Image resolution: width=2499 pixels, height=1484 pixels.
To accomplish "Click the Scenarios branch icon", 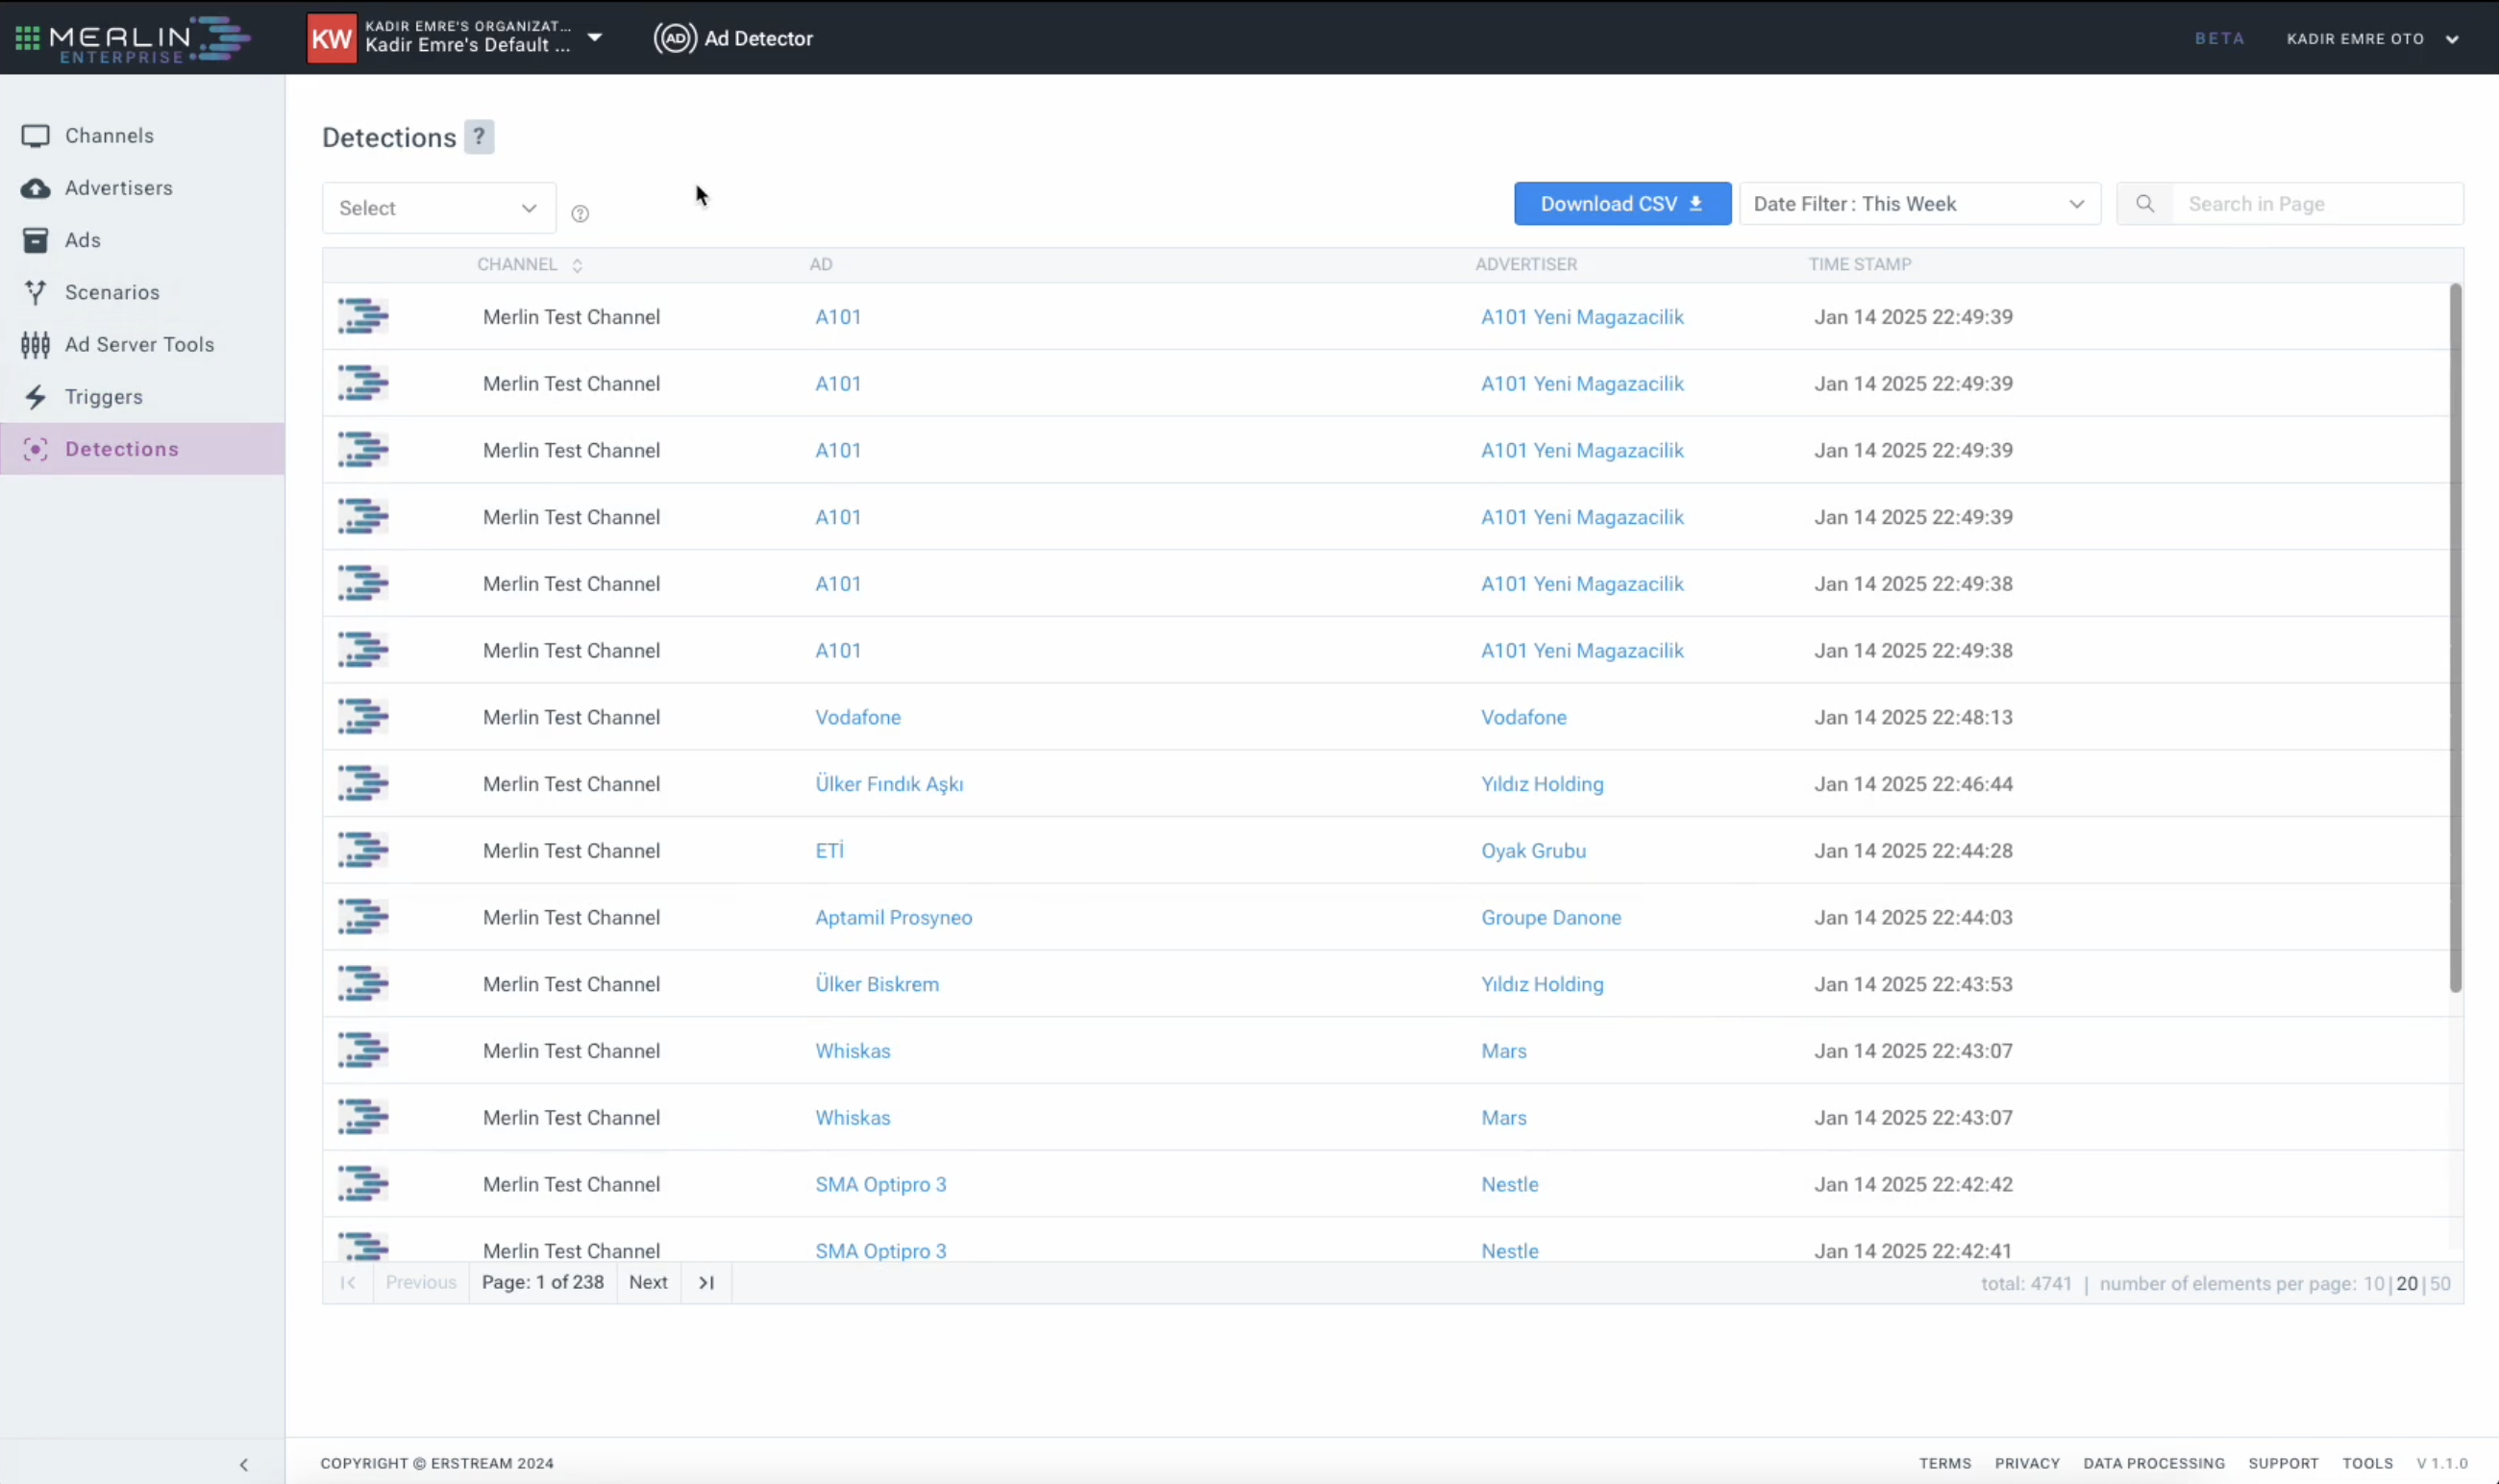I will click(x=35, y=292).
